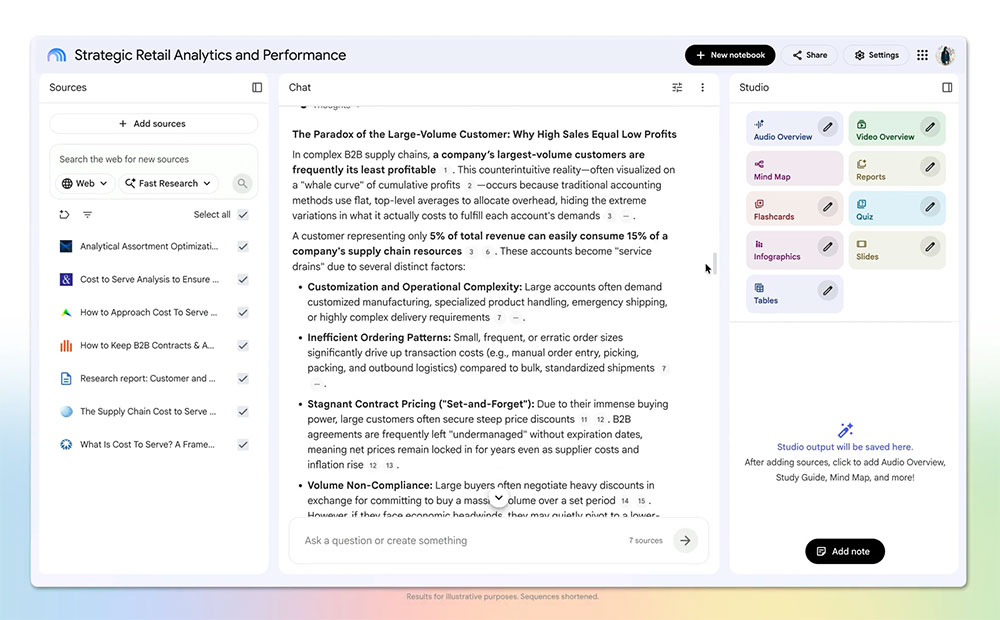Screen dimensions: 1000x620
Task: Open citation 2 after 'cumulative profits'
Action: tap(469, 186)
